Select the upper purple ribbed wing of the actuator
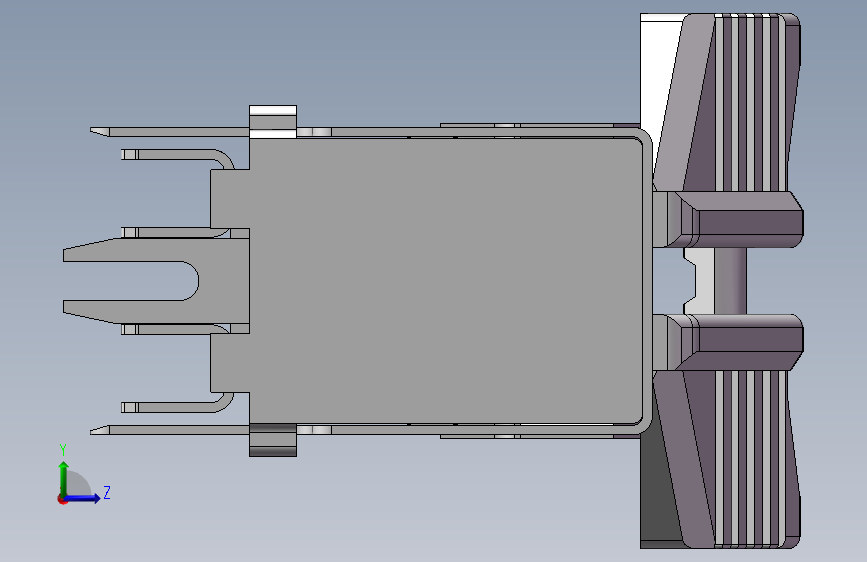Viewport: 867px width, 562px height. 727,102
